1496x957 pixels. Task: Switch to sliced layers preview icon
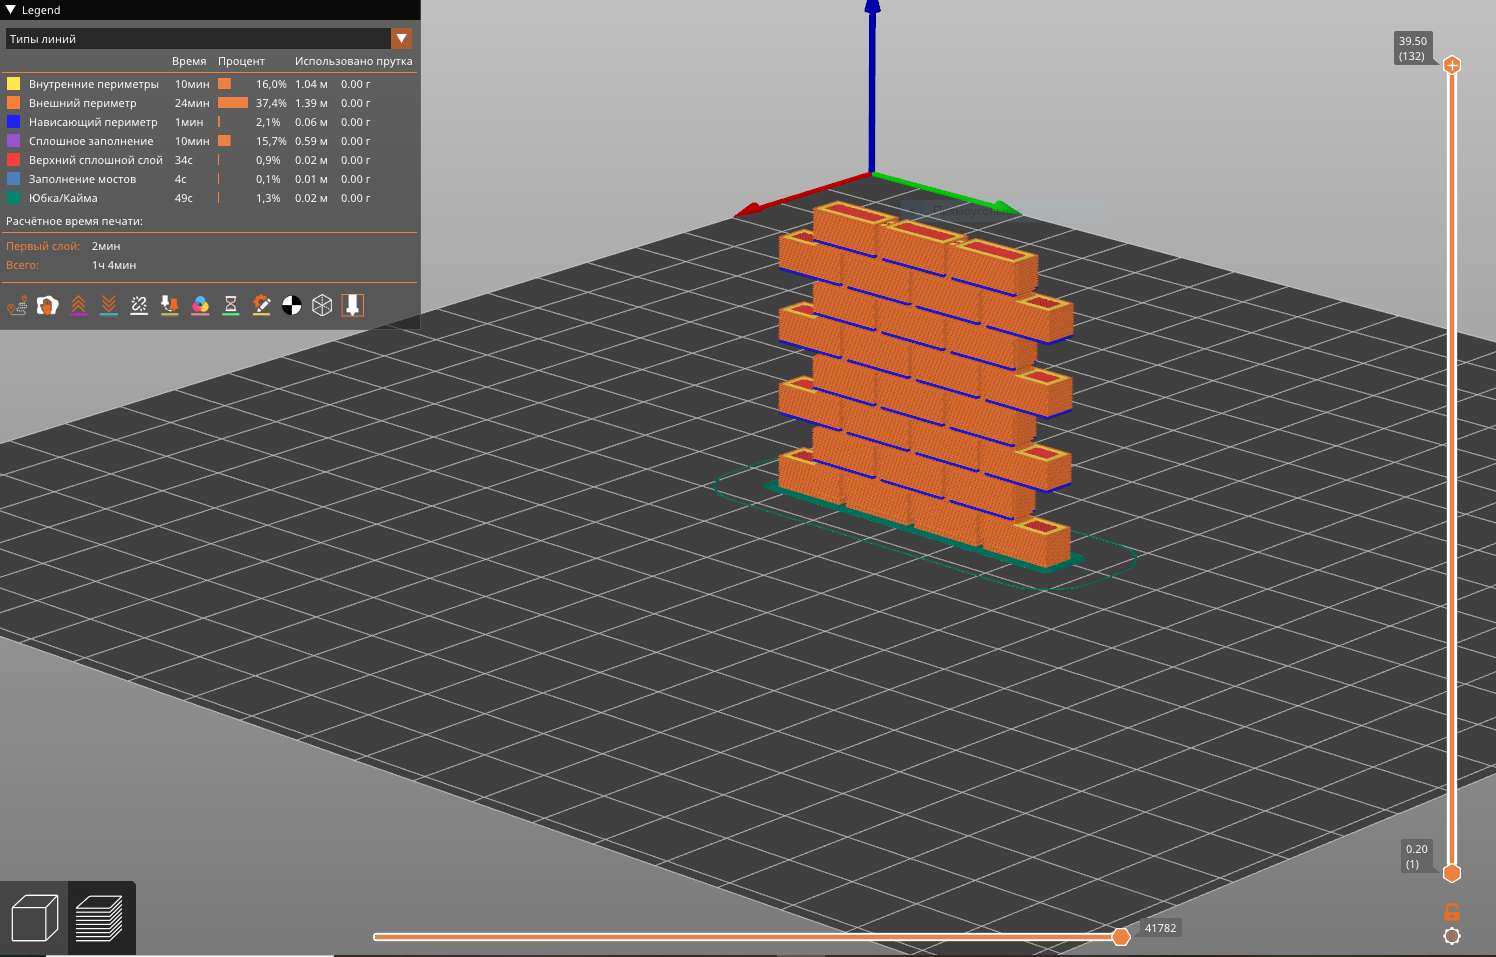(x=100, y=918)
